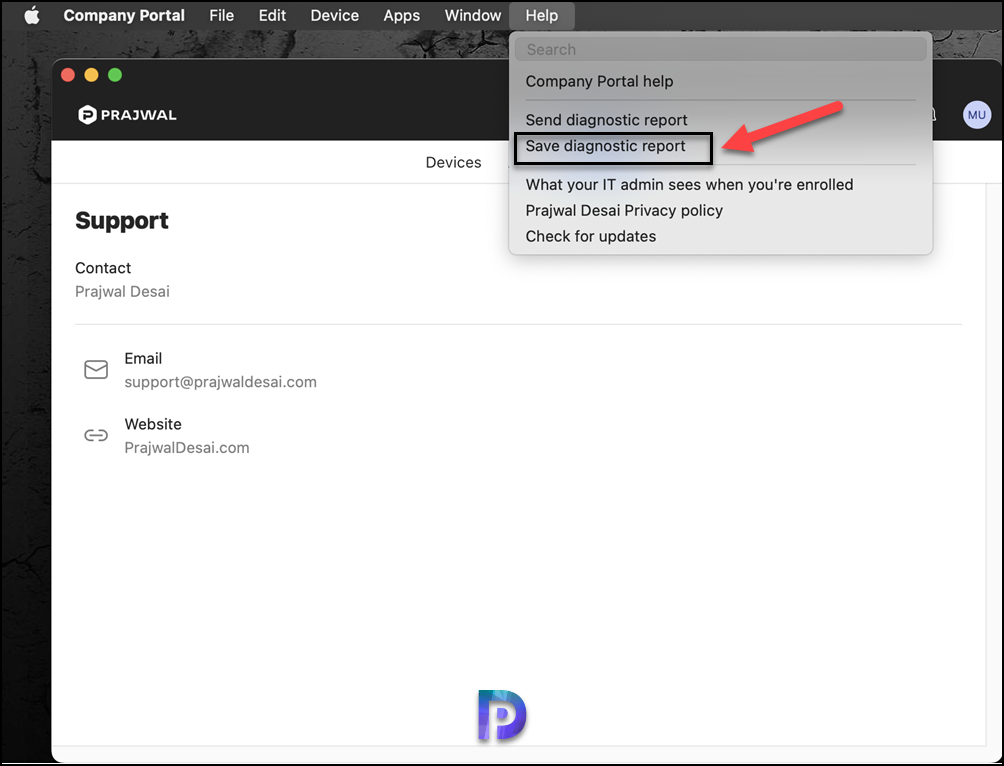Viewport: 1004px width, 766px height.
Task: Open the Apps menu
Action: [401, 15]
